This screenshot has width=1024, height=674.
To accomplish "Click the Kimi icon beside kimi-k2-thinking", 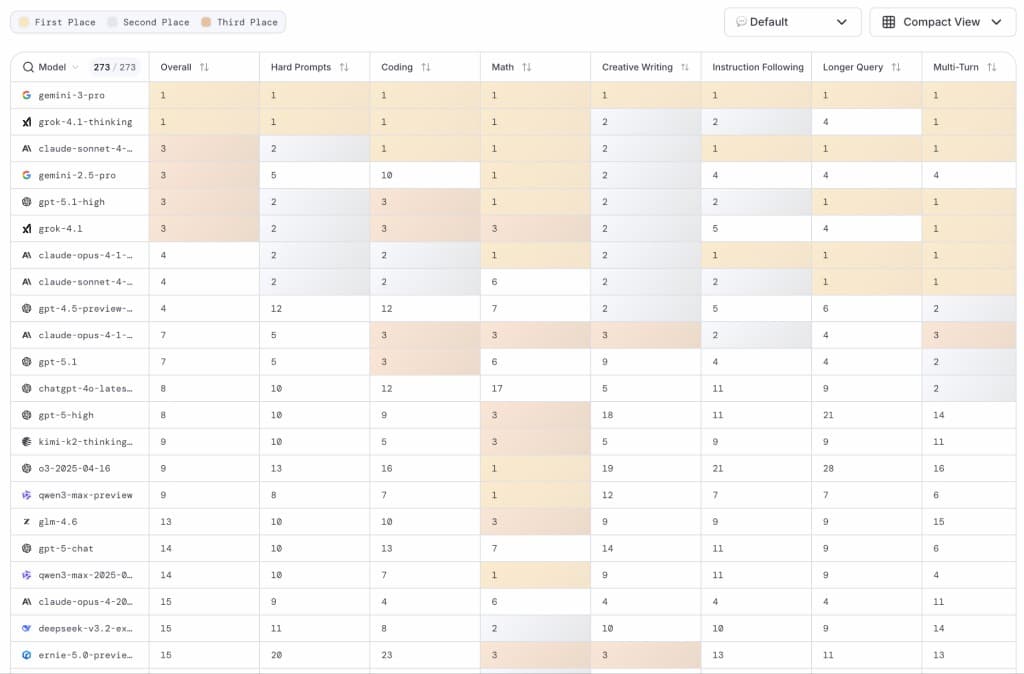I will click(25, 441).
